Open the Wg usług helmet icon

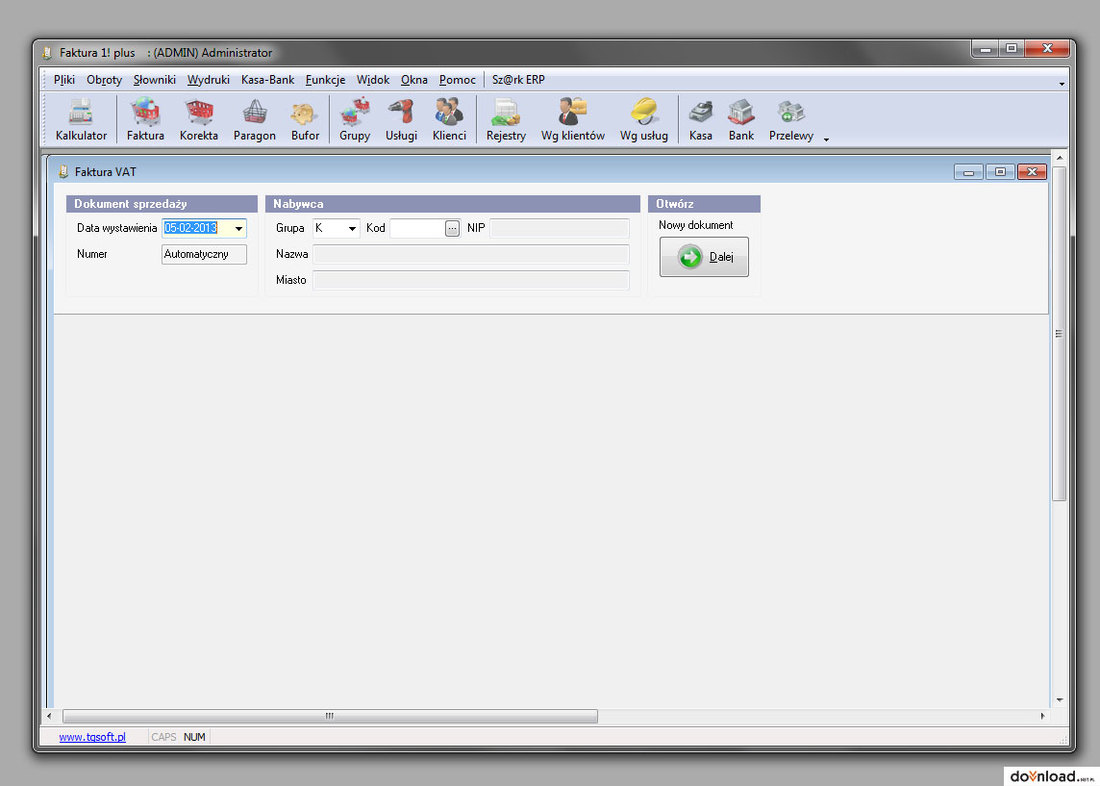click(643, 120)
